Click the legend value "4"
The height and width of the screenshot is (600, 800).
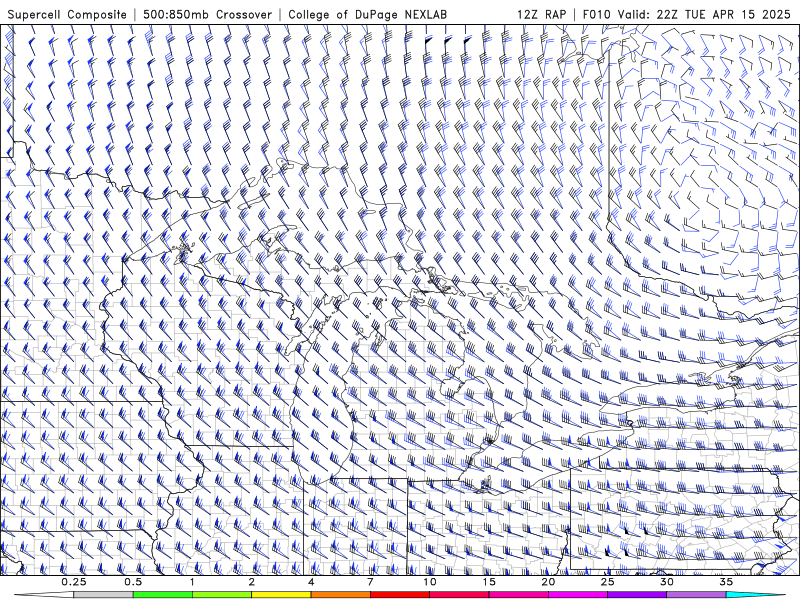tap(311, 582)
